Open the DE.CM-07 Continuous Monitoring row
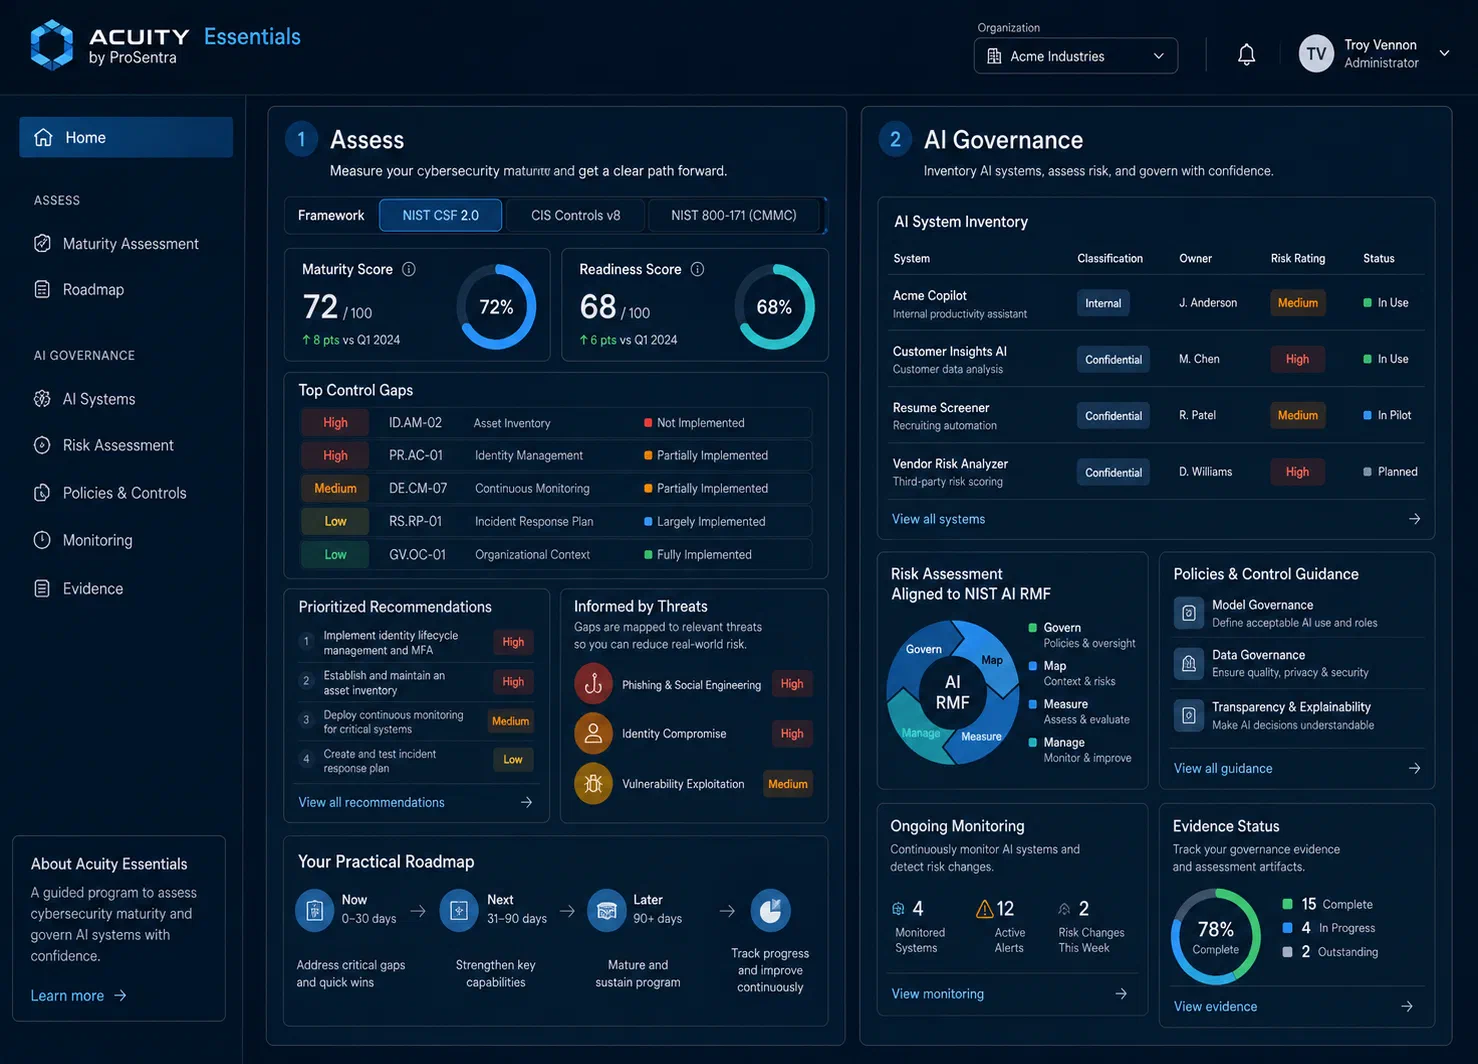The width and height of the screenshot is (1478, 1064). click(x=555, y=488)
